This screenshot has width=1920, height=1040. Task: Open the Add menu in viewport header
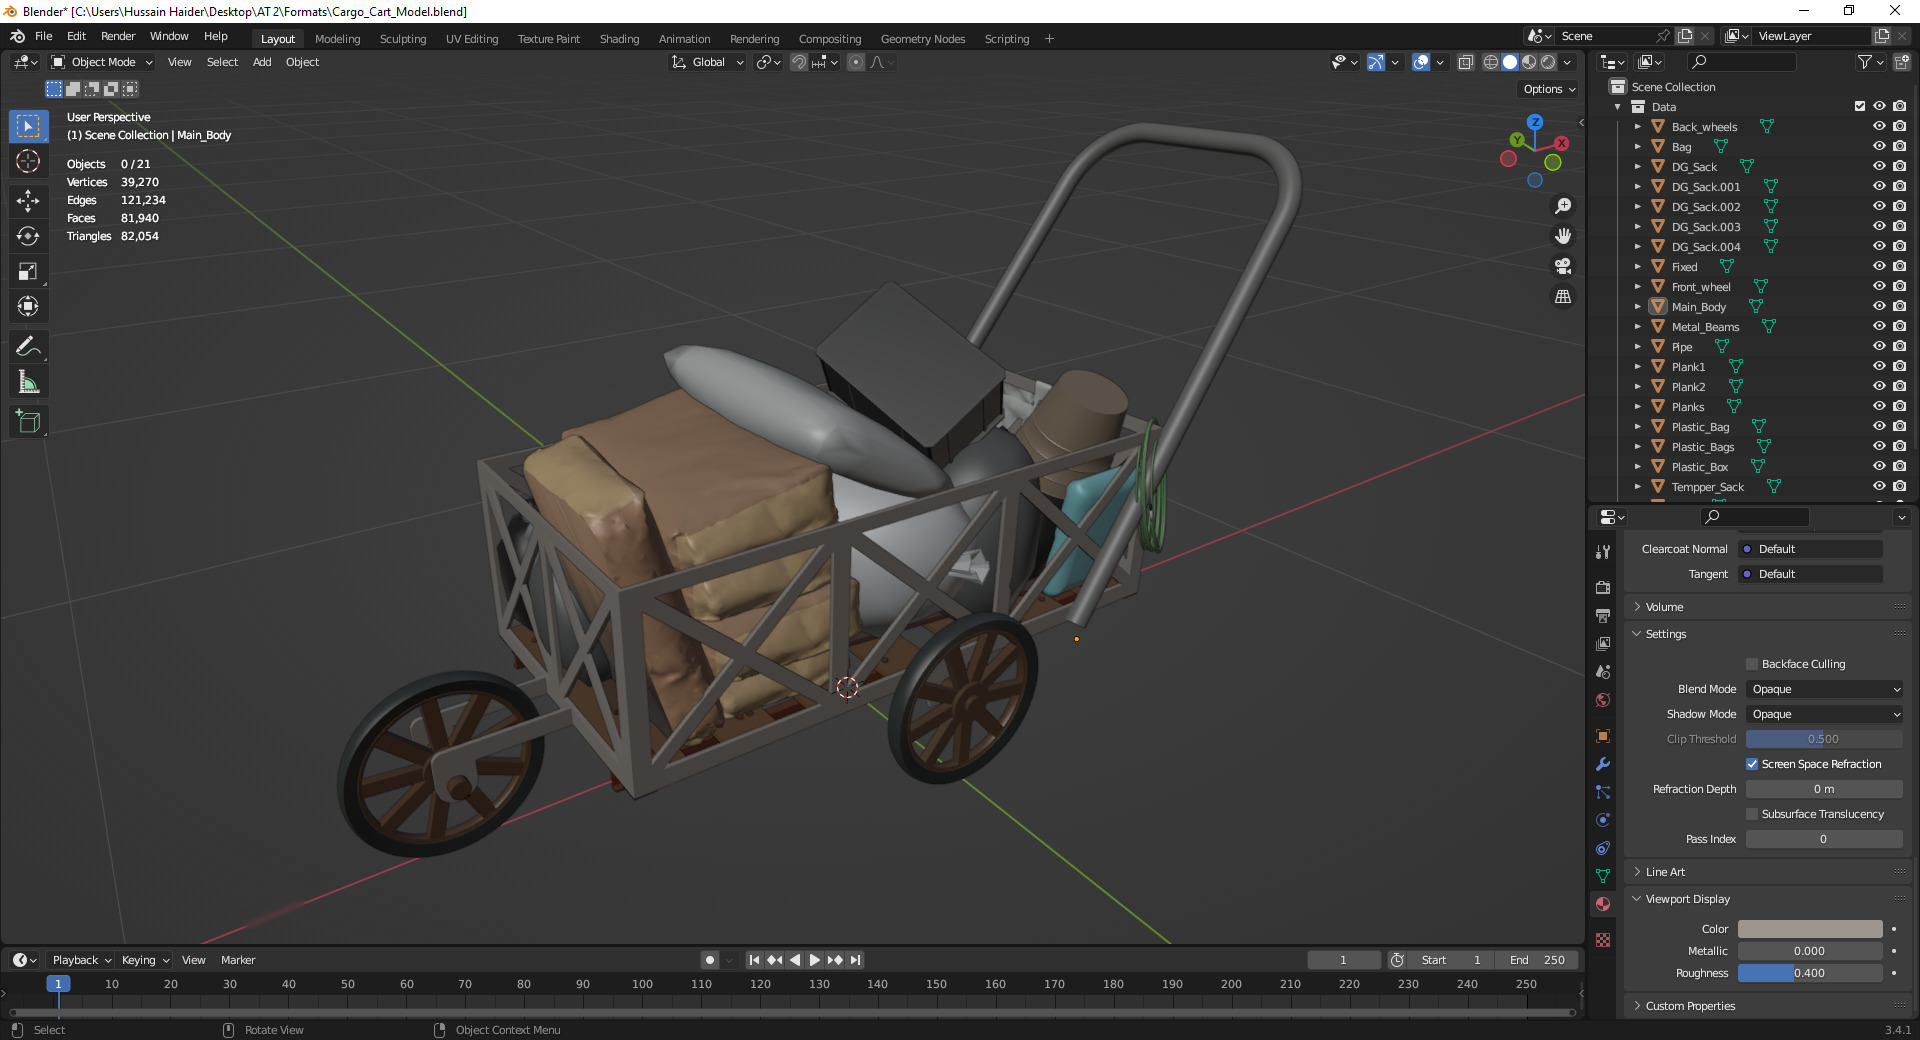(262, 62)
